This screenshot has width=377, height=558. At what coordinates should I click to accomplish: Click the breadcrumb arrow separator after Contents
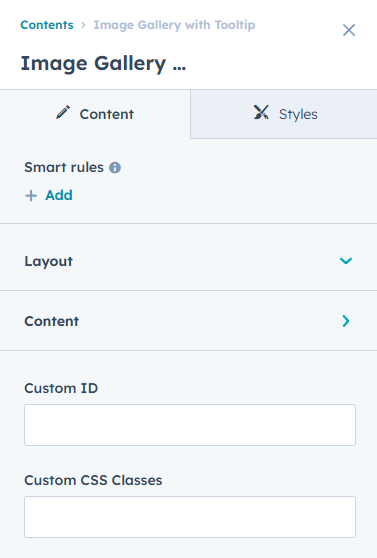tap(83, 25)
